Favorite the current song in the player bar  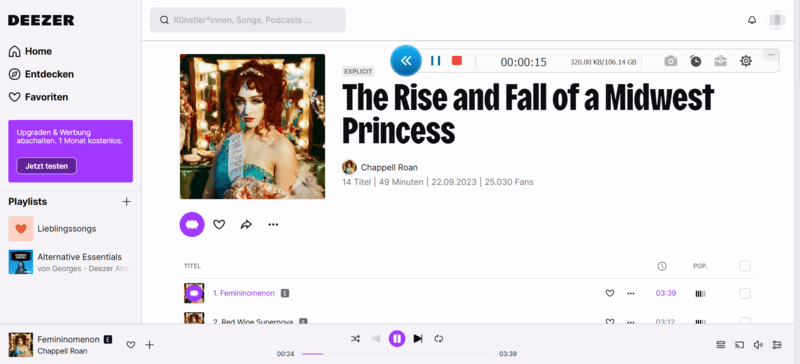(131, 345)
